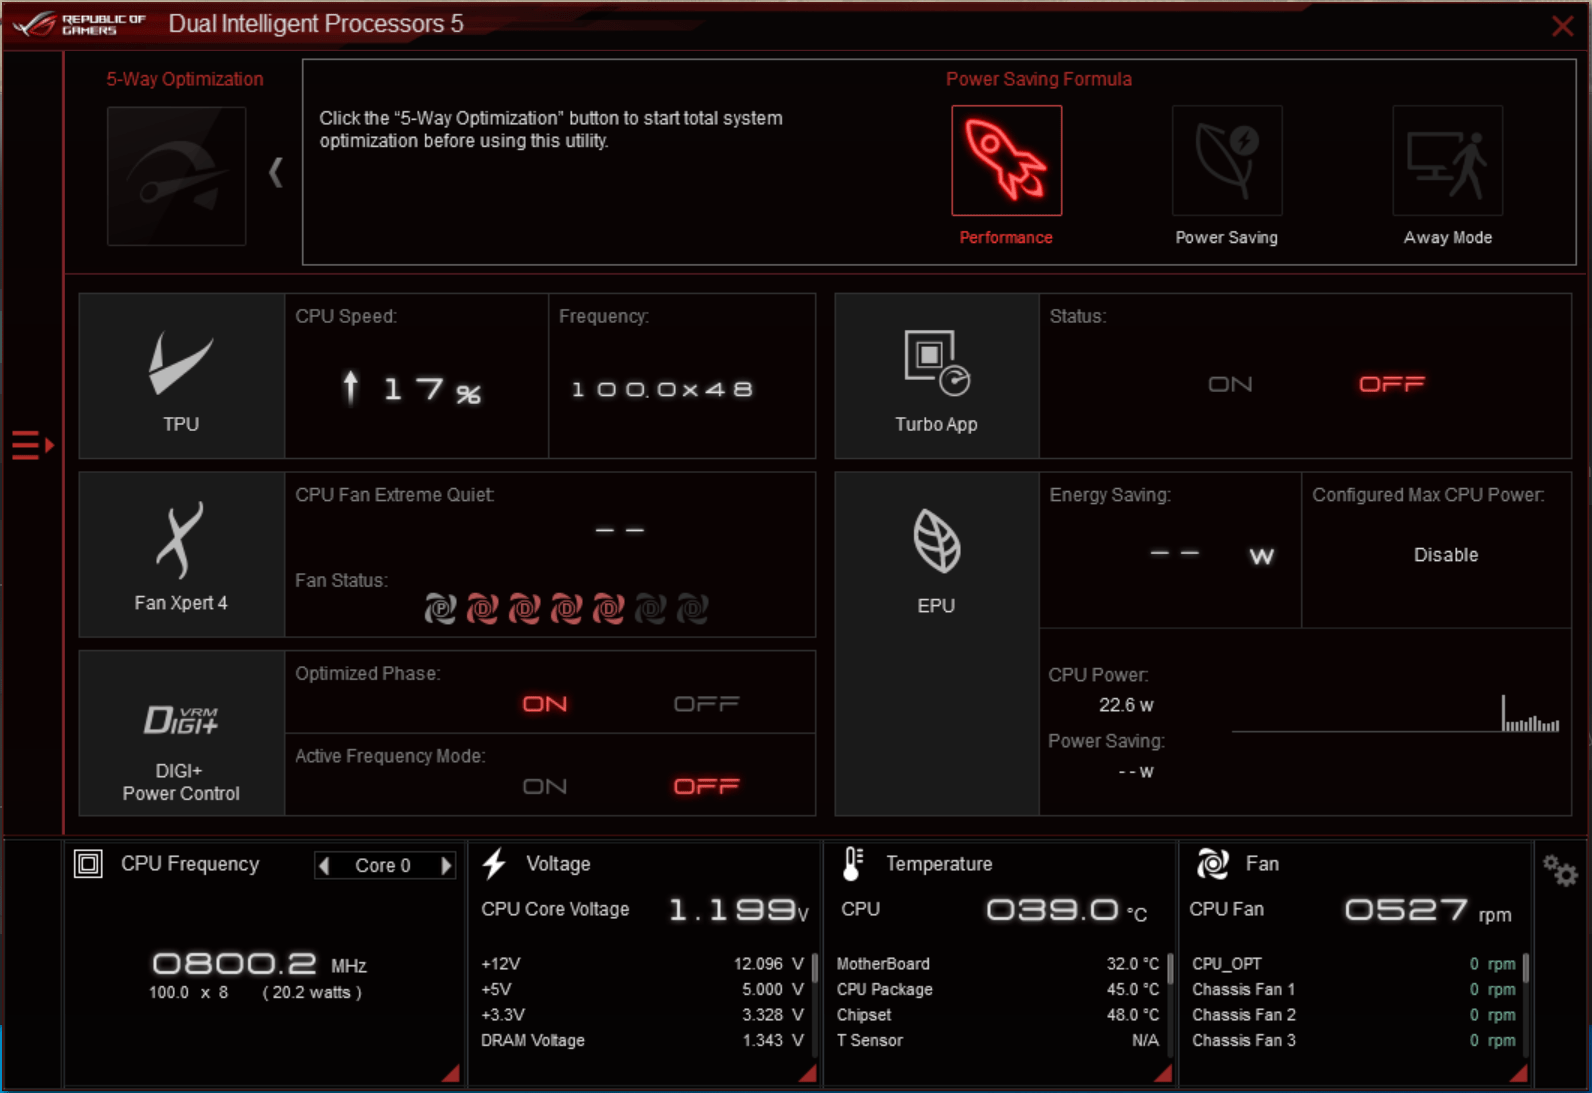This screenshot has width=1592, height=1093.
Task: Close the Dual Intelligent Processors window
Action: (x=1562, y=26)
